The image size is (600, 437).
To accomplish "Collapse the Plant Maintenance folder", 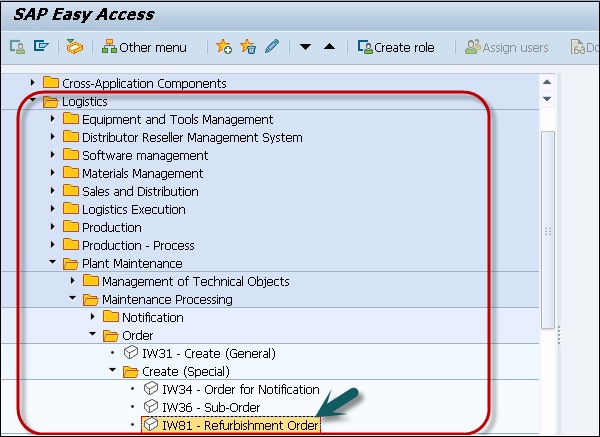I will pos(53,264).
